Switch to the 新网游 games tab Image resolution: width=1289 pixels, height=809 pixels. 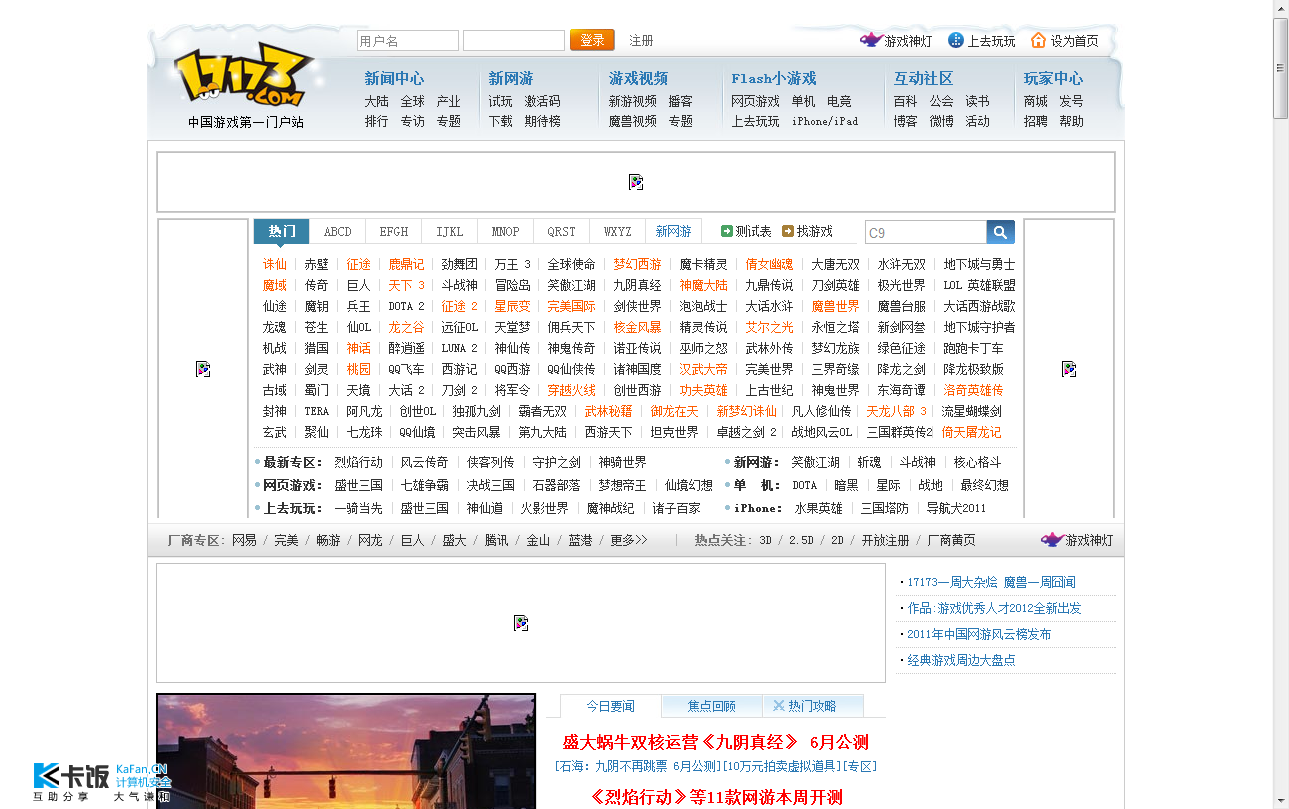(x=674, y=231)
